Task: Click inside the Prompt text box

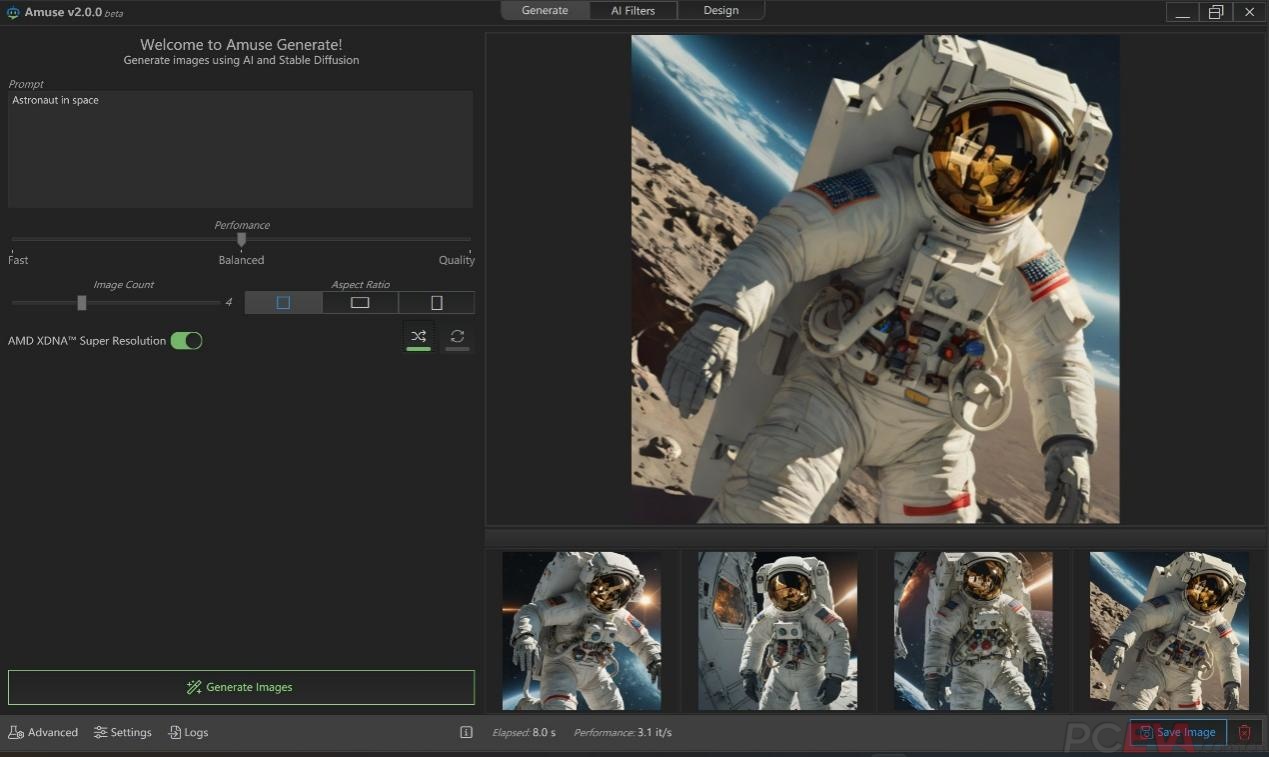Action: pos(240,149)
